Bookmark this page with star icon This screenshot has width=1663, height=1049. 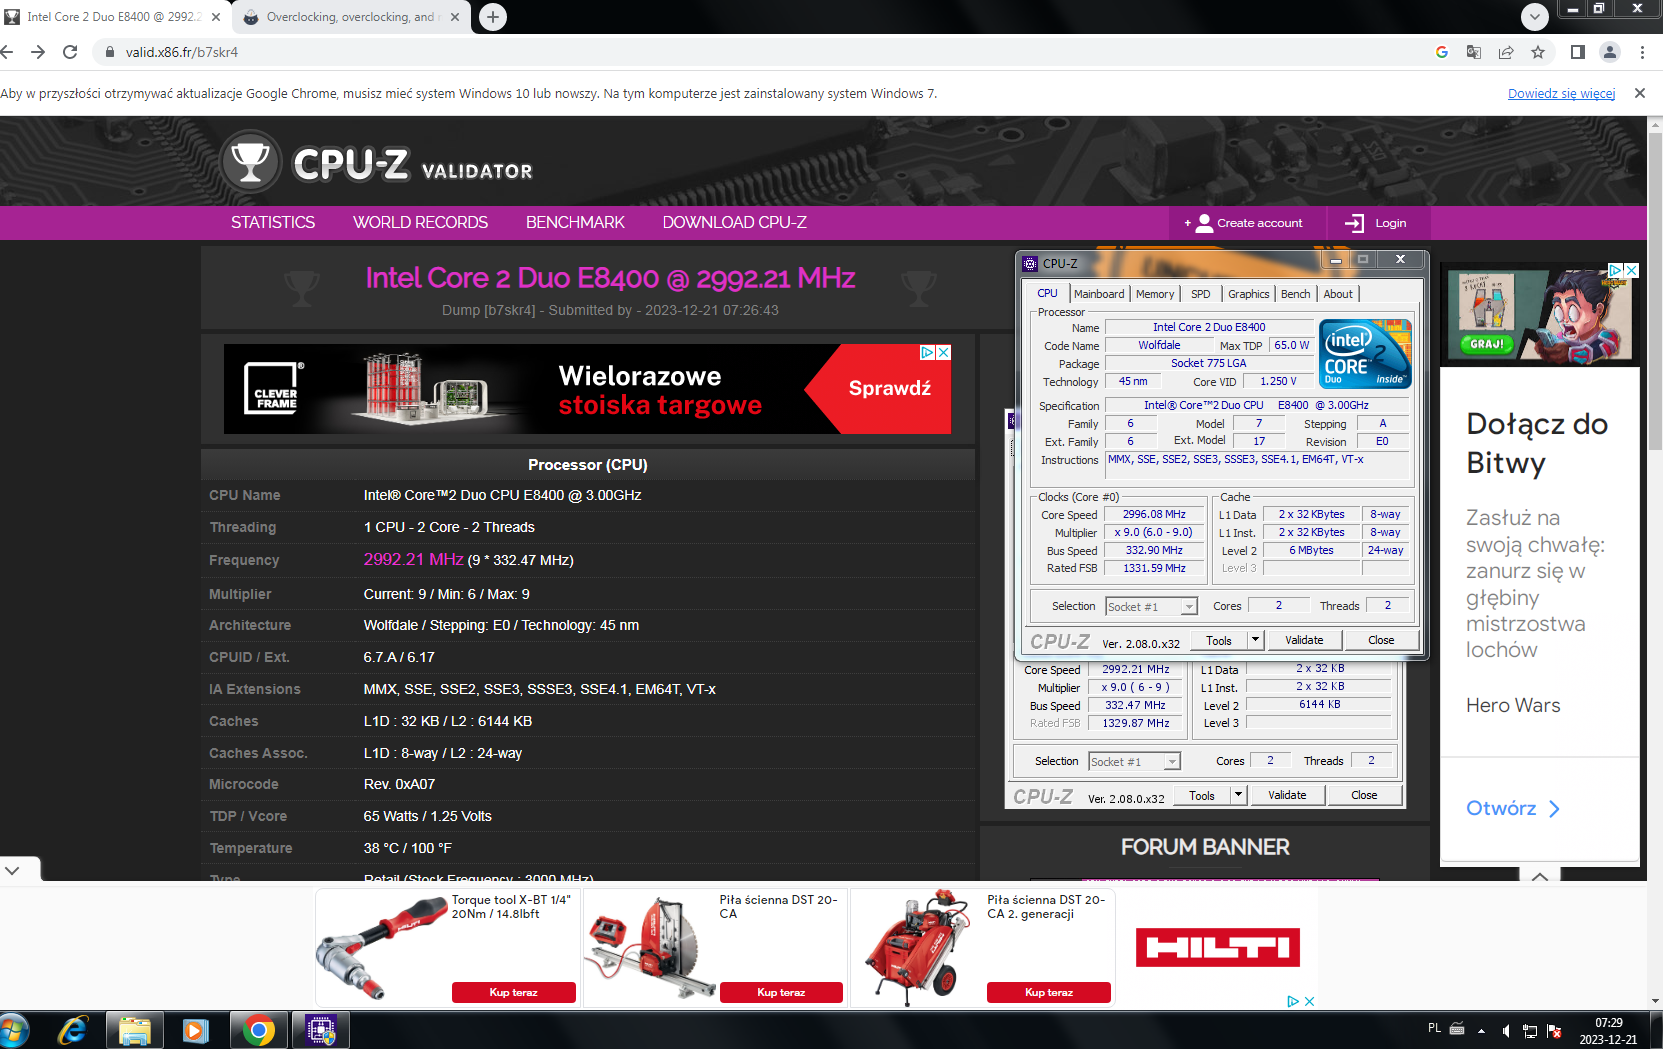(1538, 52)
